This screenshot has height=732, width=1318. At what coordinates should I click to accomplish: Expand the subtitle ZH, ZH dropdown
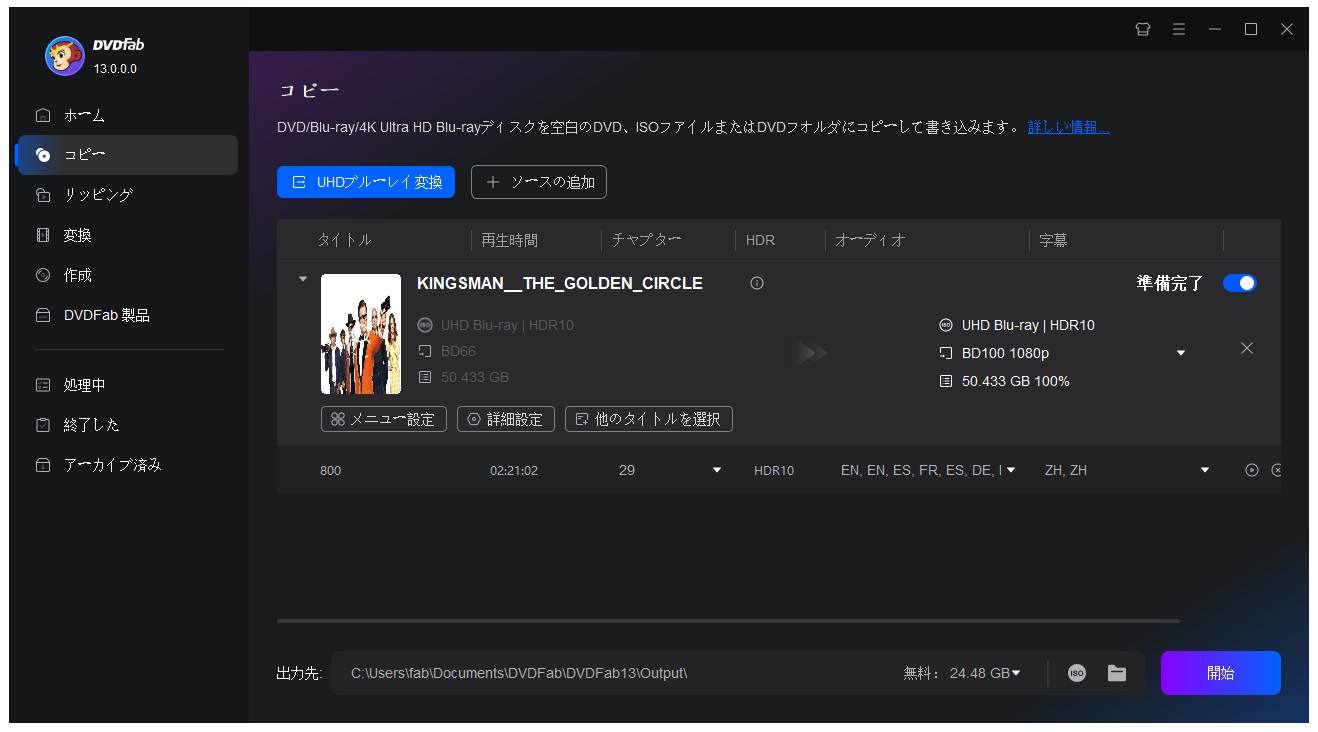(x=1205, y=470)
